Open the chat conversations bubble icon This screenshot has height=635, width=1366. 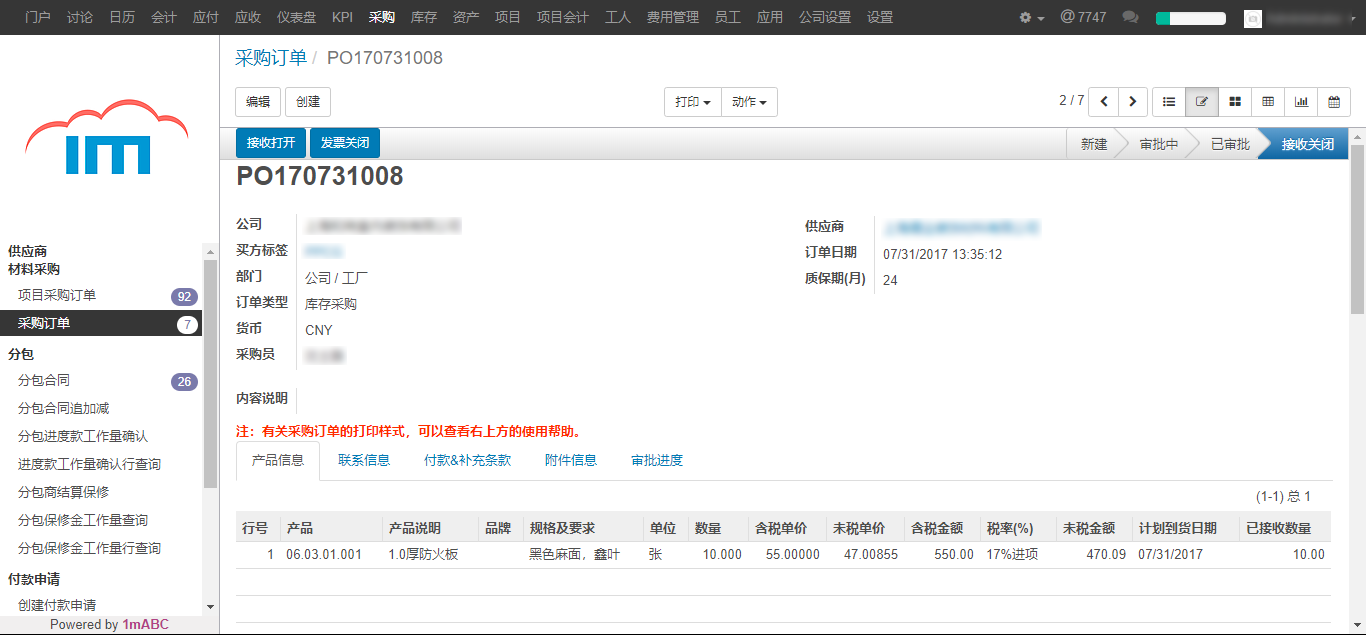[1131, 18]
